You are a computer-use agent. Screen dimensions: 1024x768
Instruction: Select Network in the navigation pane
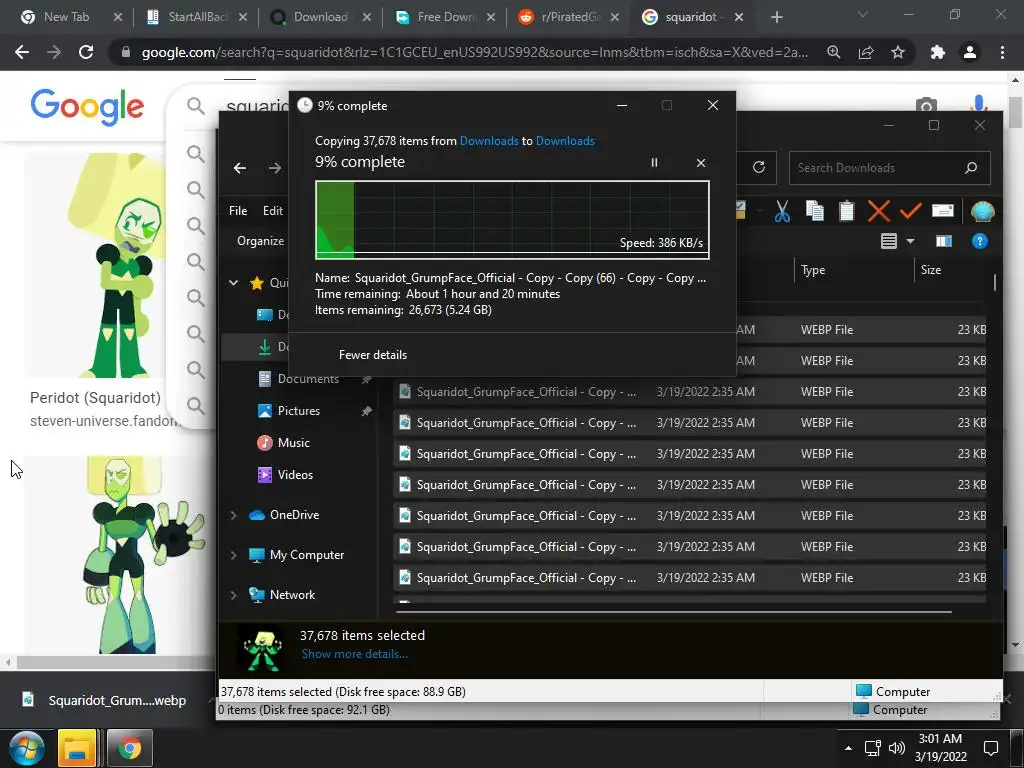tap(292, 595)
